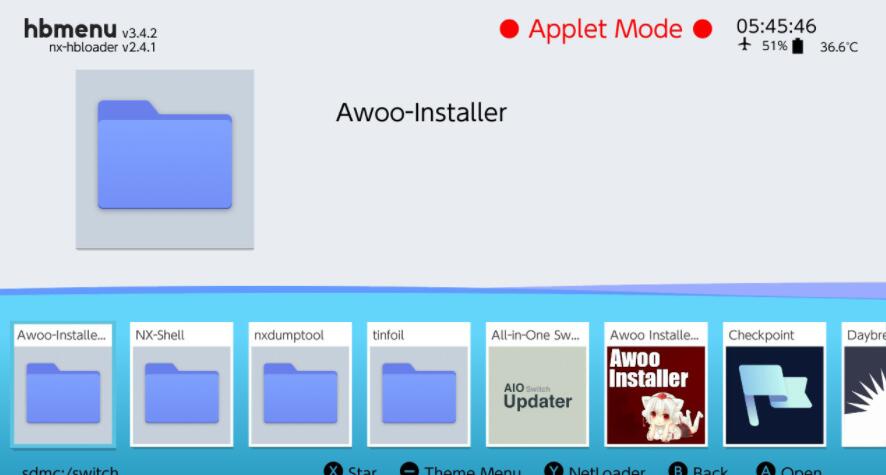Click the Y NetLoader button hint
Screen dimensions: 886x475
click(594, 470)
